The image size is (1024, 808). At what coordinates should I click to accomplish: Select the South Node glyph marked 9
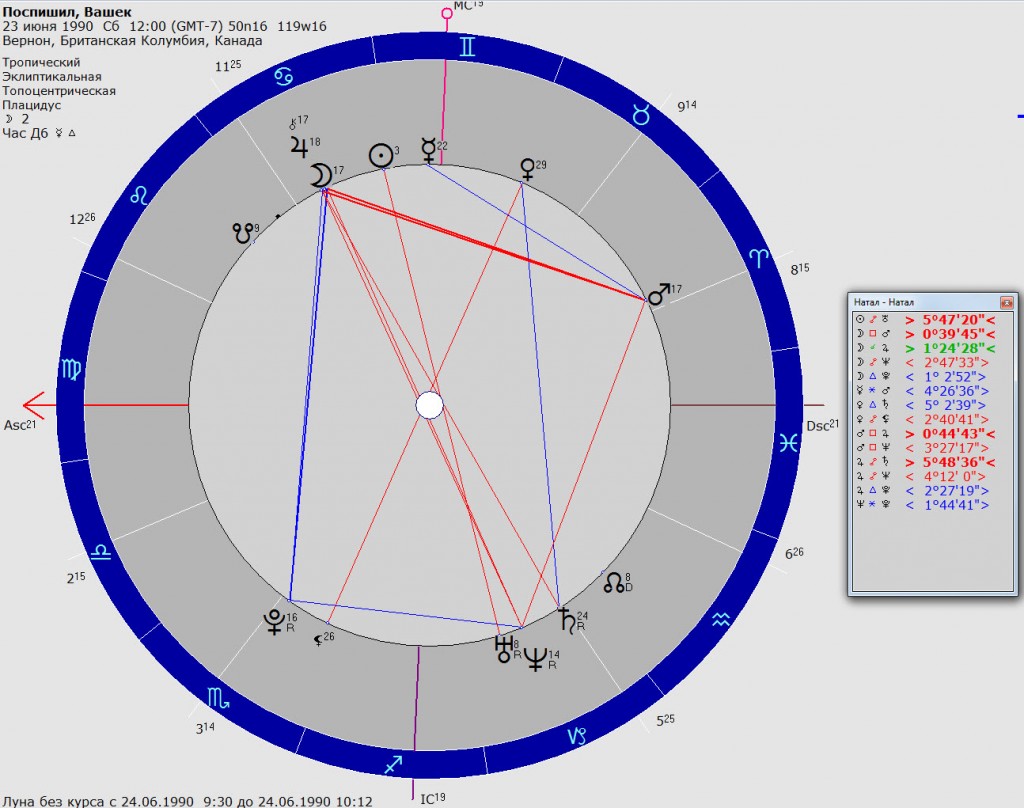click(x=243, y=233)
